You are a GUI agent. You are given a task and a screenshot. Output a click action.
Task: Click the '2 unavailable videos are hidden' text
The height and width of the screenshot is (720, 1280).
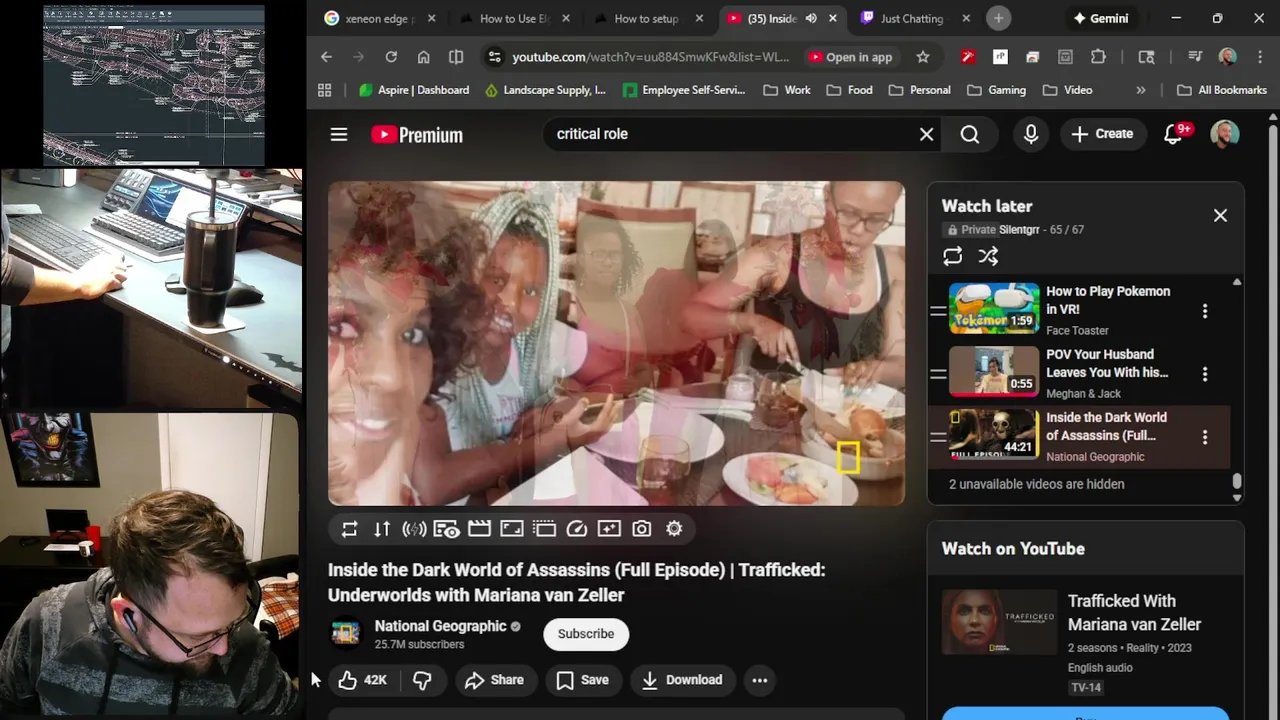pyautogui.click(x=1036, y=484)
